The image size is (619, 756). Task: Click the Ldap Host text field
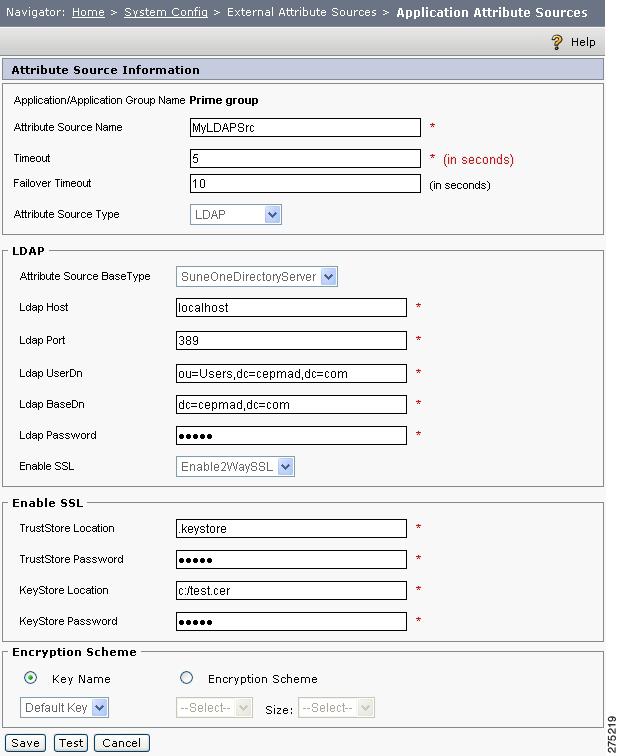point(291,308)
